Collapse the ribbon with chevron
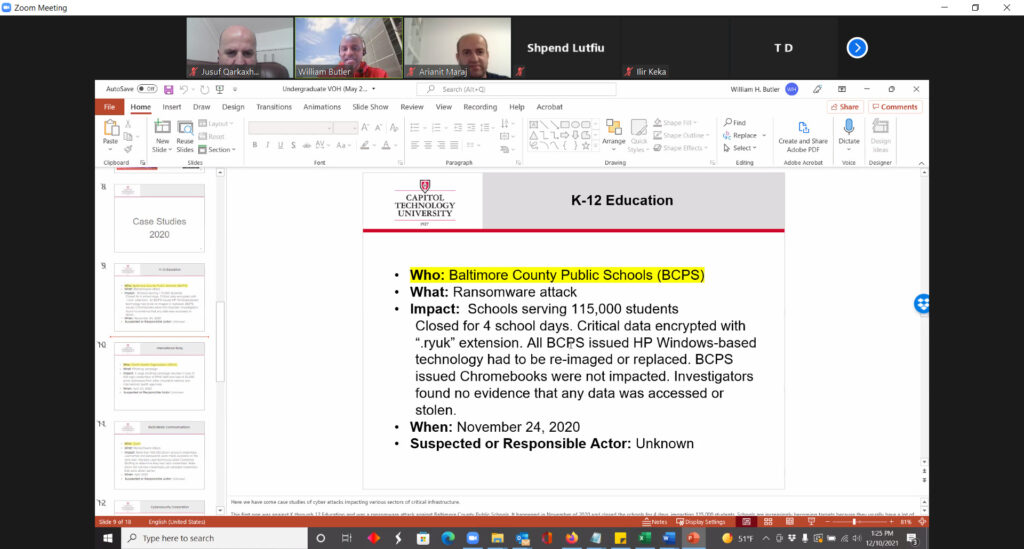Screen dimensions: 1024x549 (921, 163)
